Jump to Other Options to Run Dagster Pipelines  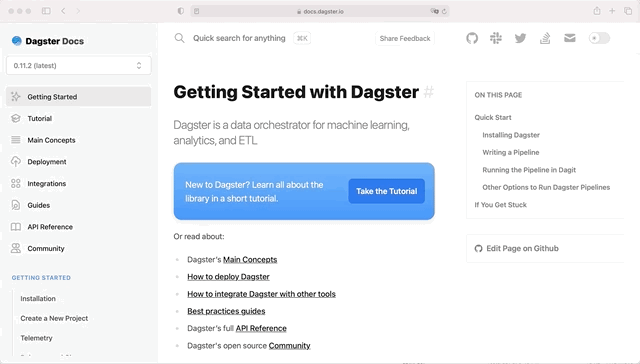coord(546,187)
